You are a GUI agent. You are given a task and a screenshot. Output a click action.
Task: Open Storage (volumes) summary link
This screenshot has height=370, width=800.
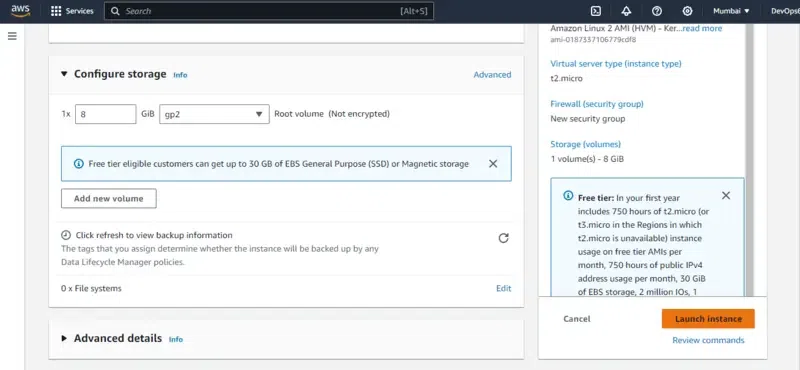click(586, 144)
